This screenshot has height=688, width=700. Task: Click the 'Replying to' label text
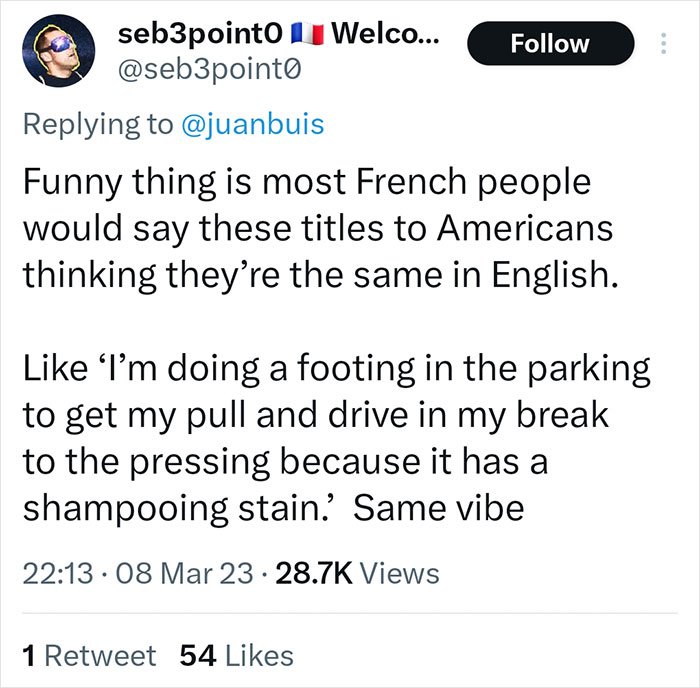[x=98, y=124]
